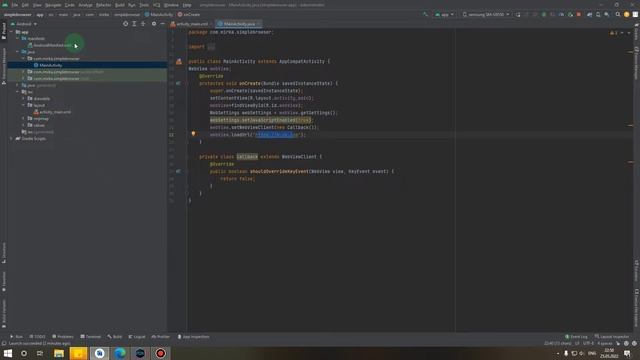Viewport: 640px width, 360px height.
Task: Expand the java generated folder
Action: pyautogui.click(x=18, y=85)
